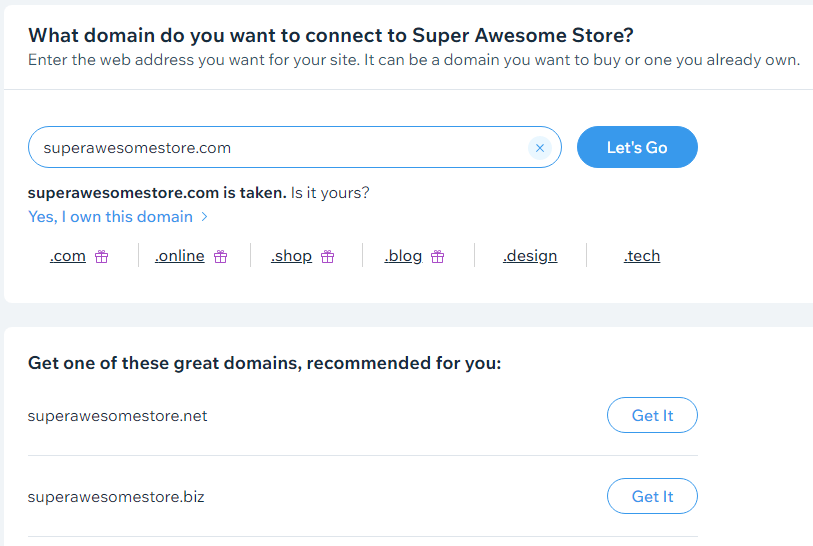
Task: Click the superawesomestore.biz domain text
Action: (116, 497)
